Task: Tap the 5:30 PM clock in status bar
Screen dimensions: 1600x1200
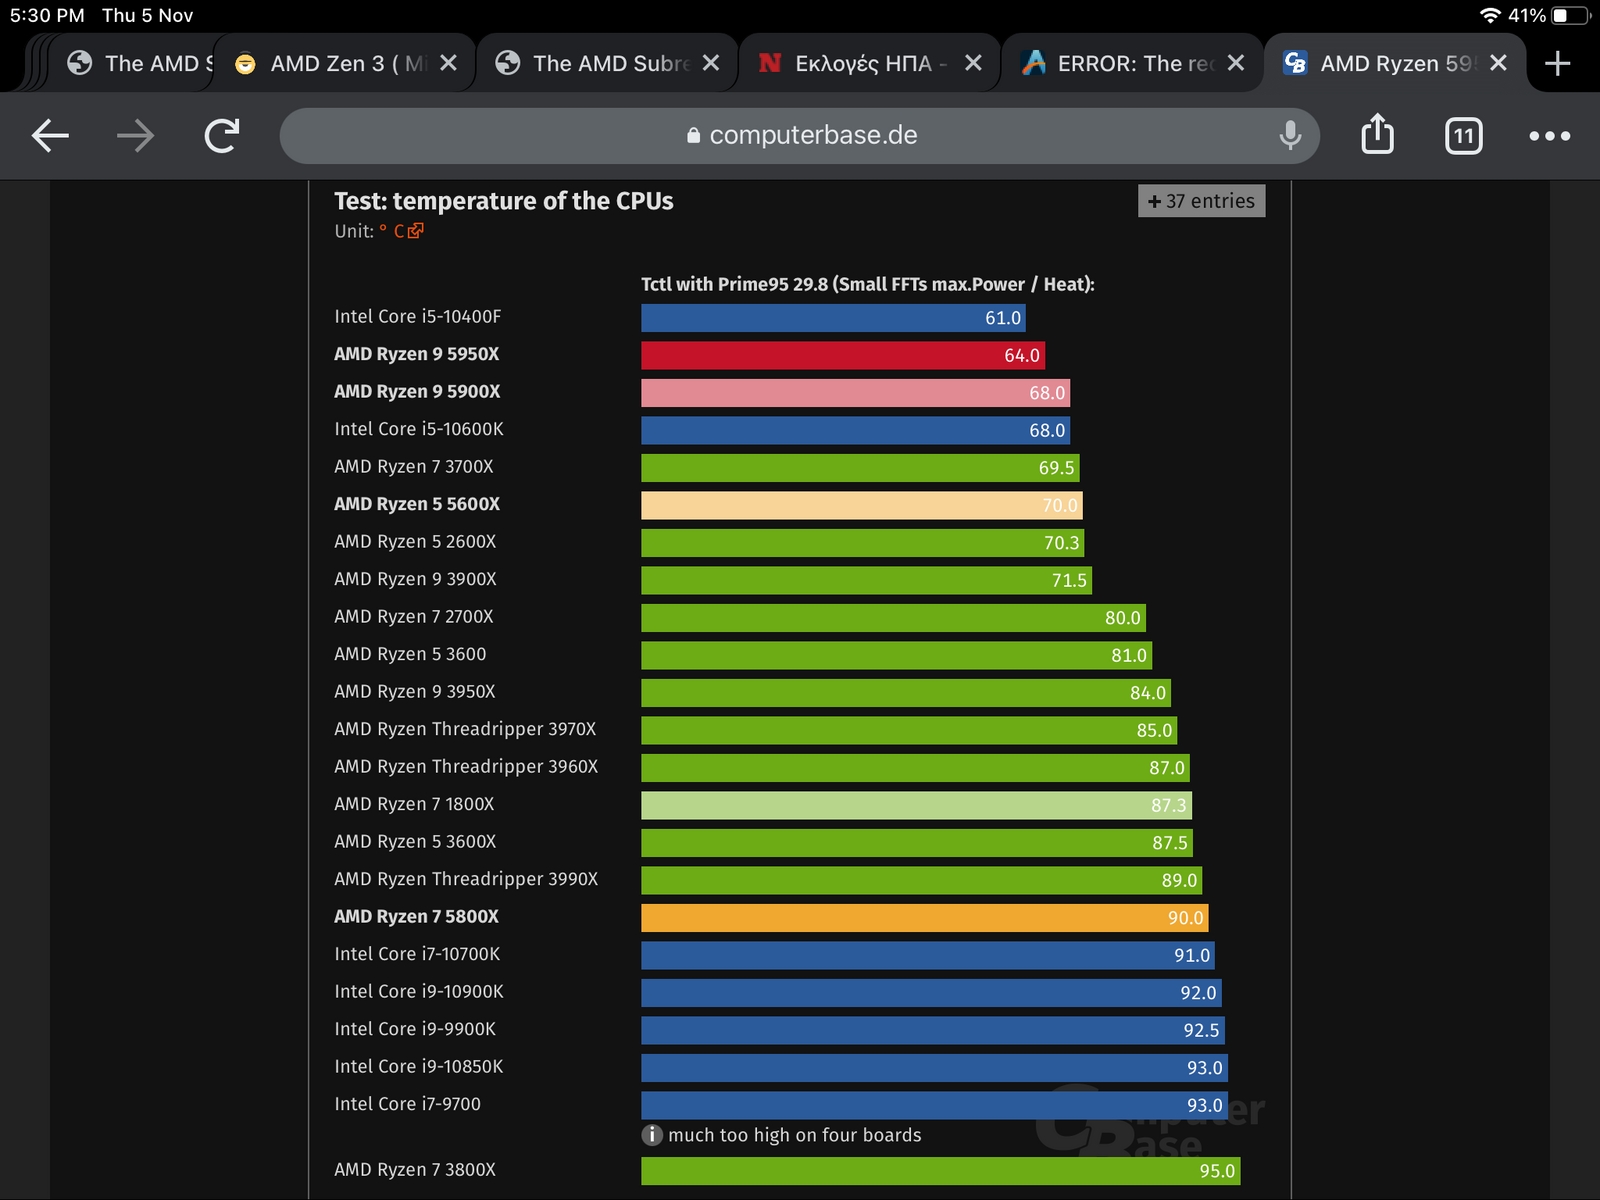Action: click(47, 15)
